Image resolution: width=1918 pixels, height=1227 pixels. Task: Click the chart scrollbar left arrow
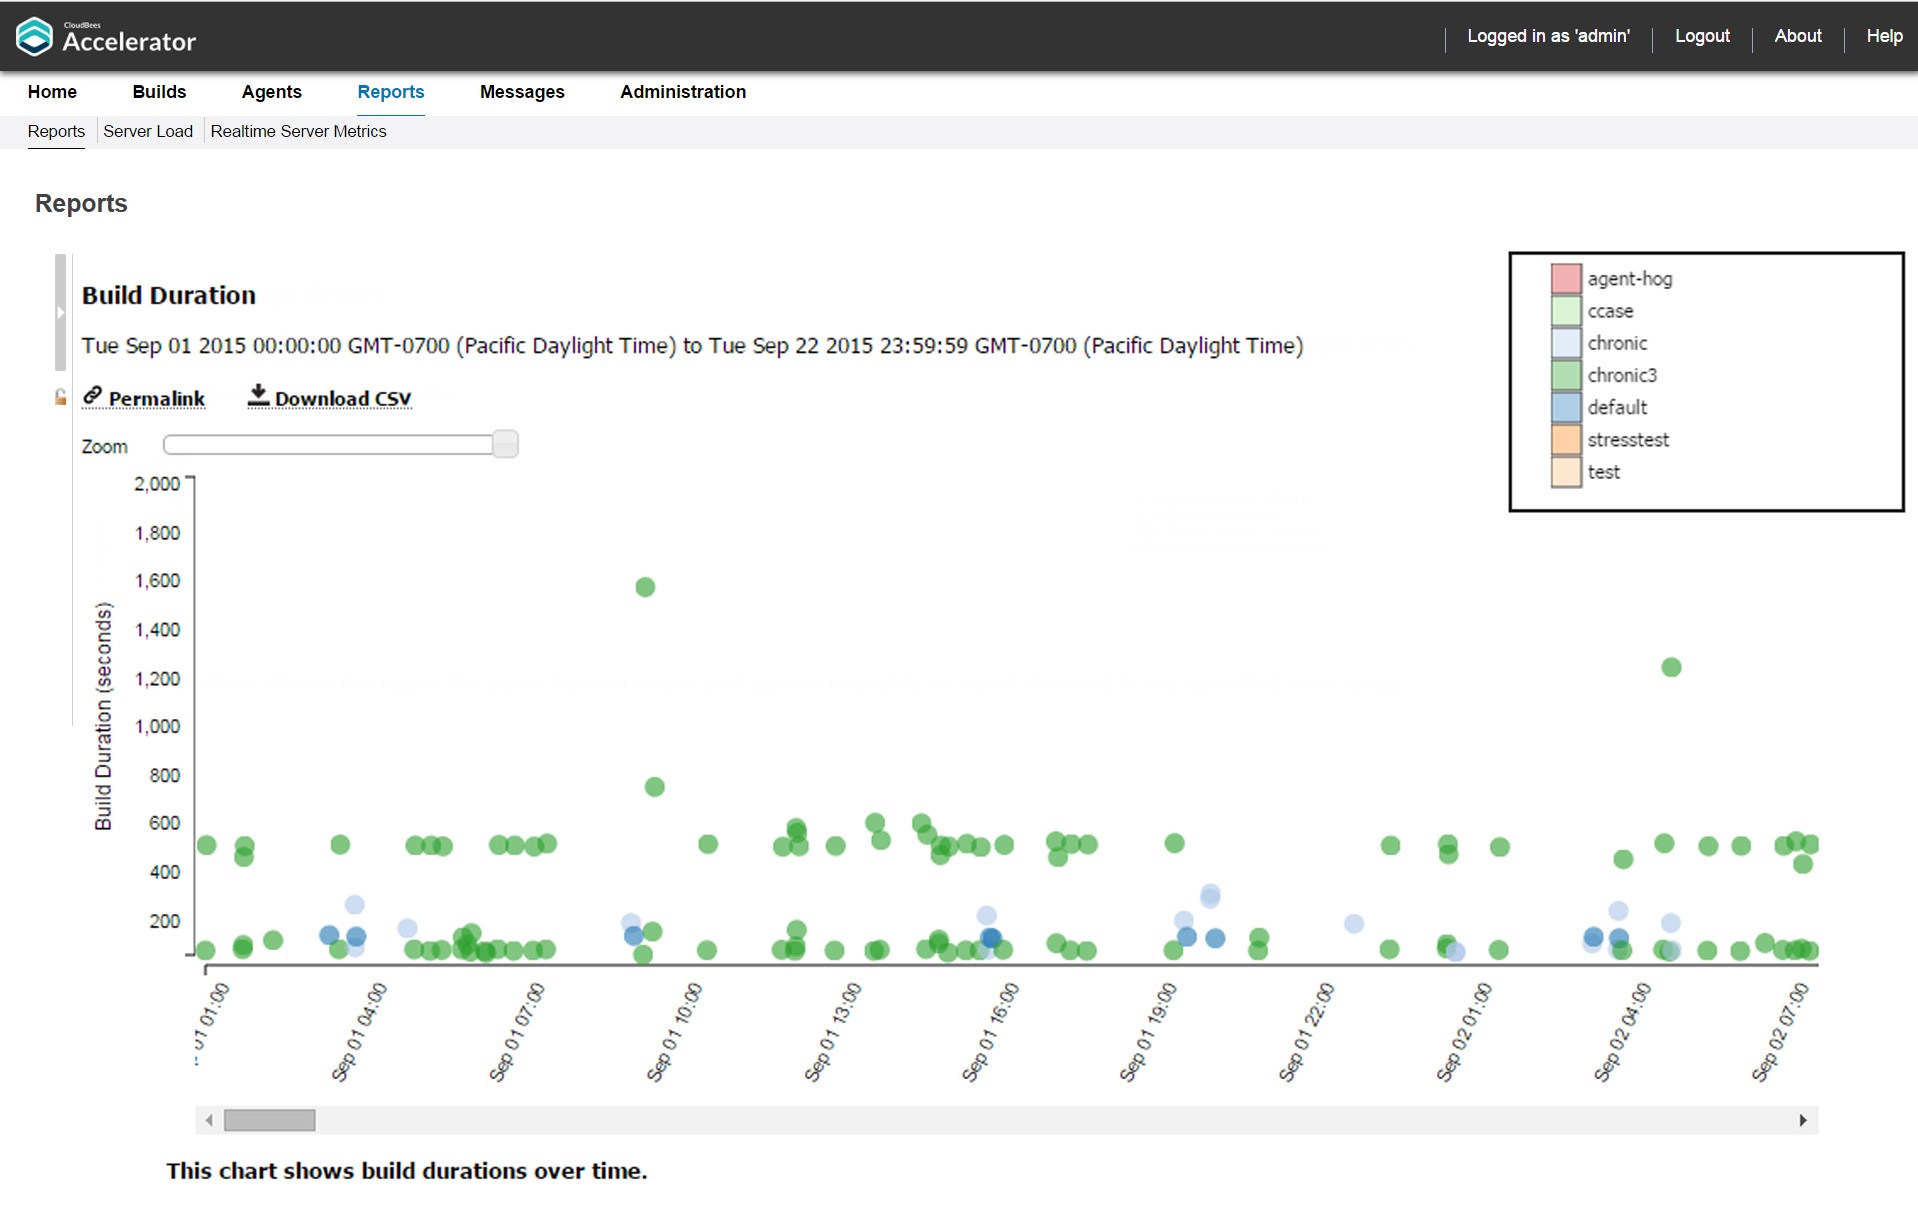pos(209,1120)
